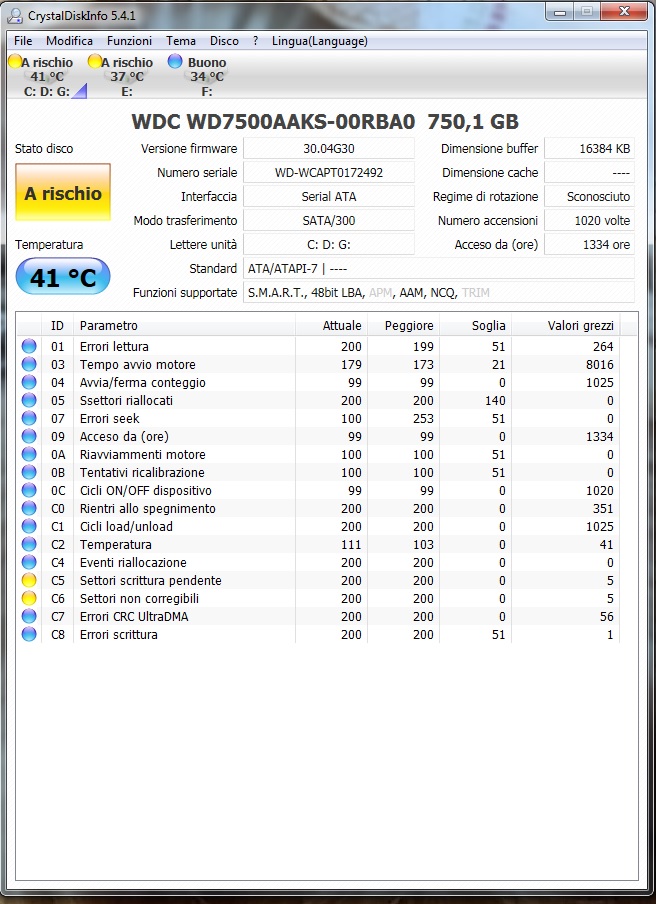This screenshot has width=656, height=904.
Task: Click the serial number field WD-WCAPT0172492
Action: pos(329,172)
